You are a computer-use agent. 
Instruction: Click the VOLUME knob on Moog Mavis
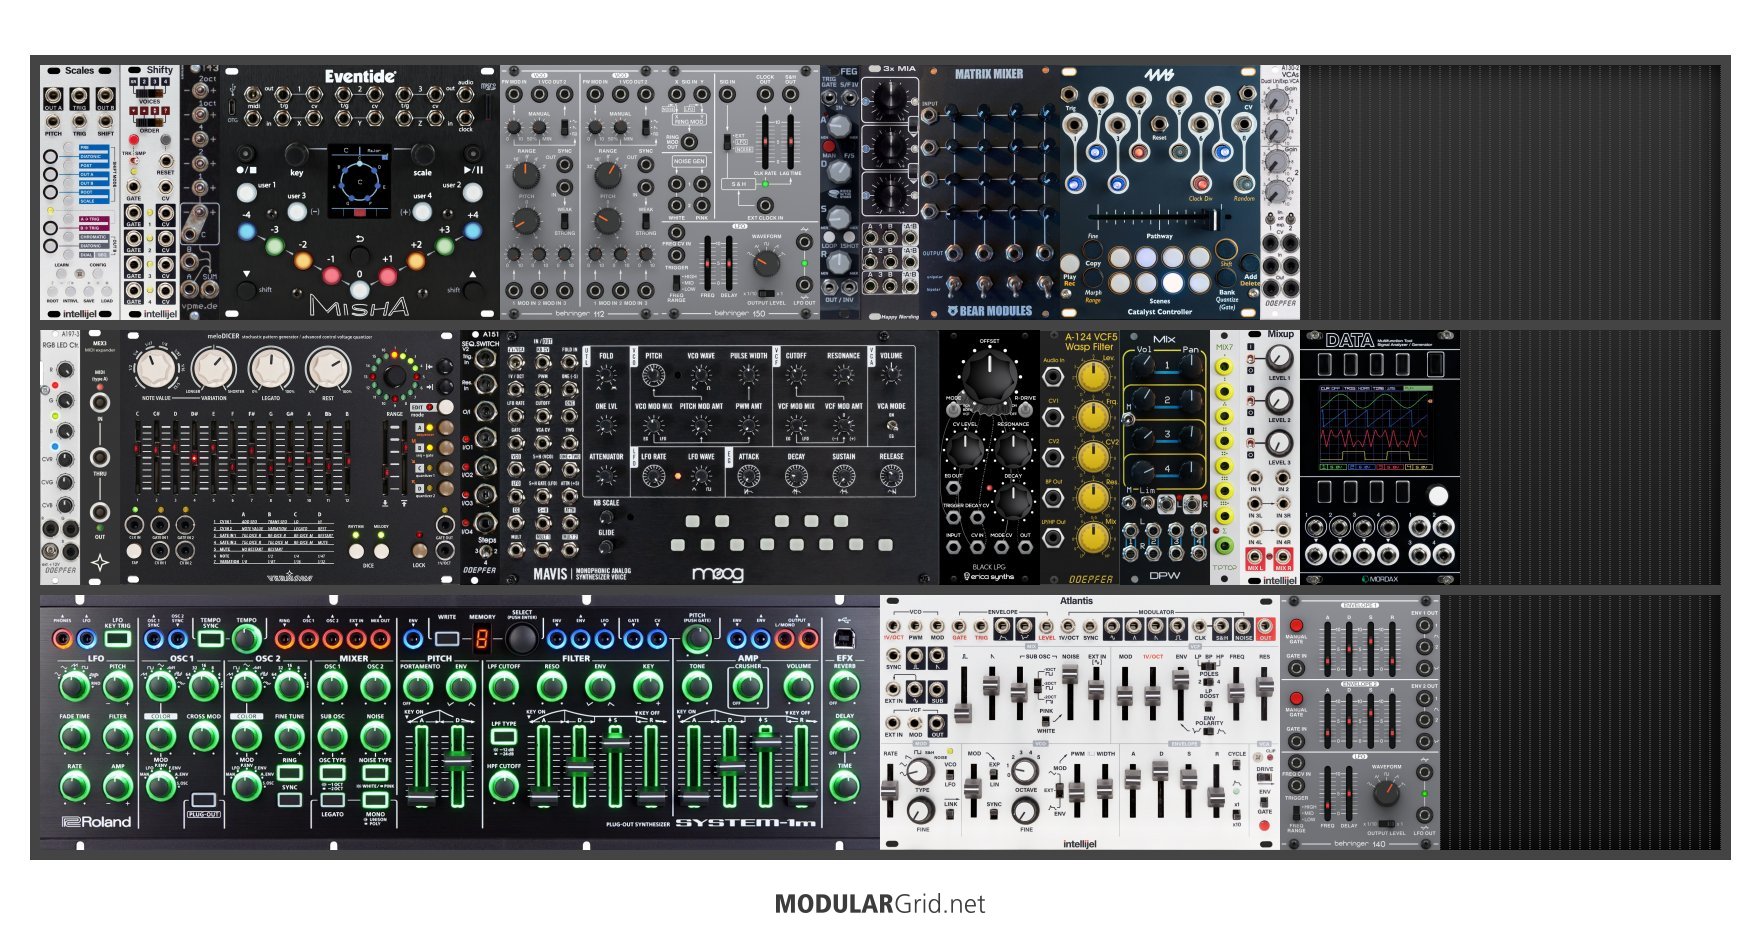891,376
